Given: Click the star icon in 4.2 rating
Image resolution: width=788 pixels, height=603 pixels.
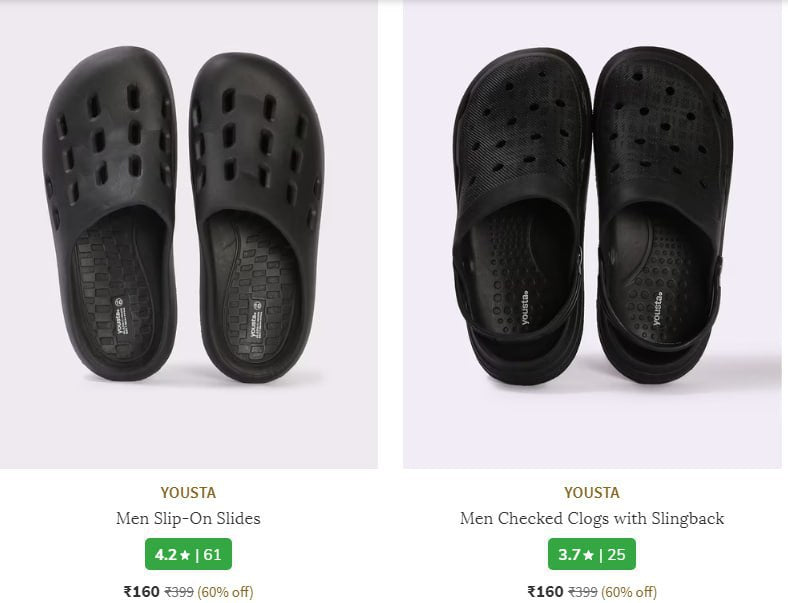Looking at the screenshot, I should [184, 554].
